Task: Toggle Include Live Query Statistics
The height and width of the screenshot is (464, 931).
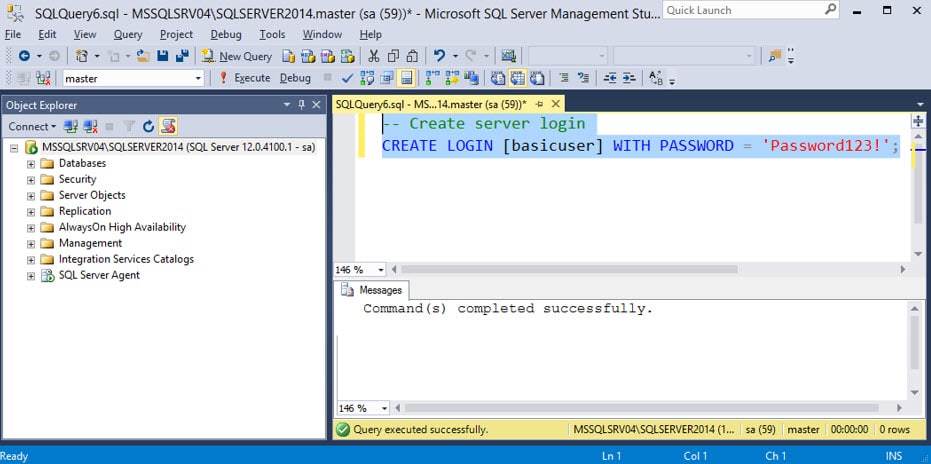Action: [x=452, y=78]
